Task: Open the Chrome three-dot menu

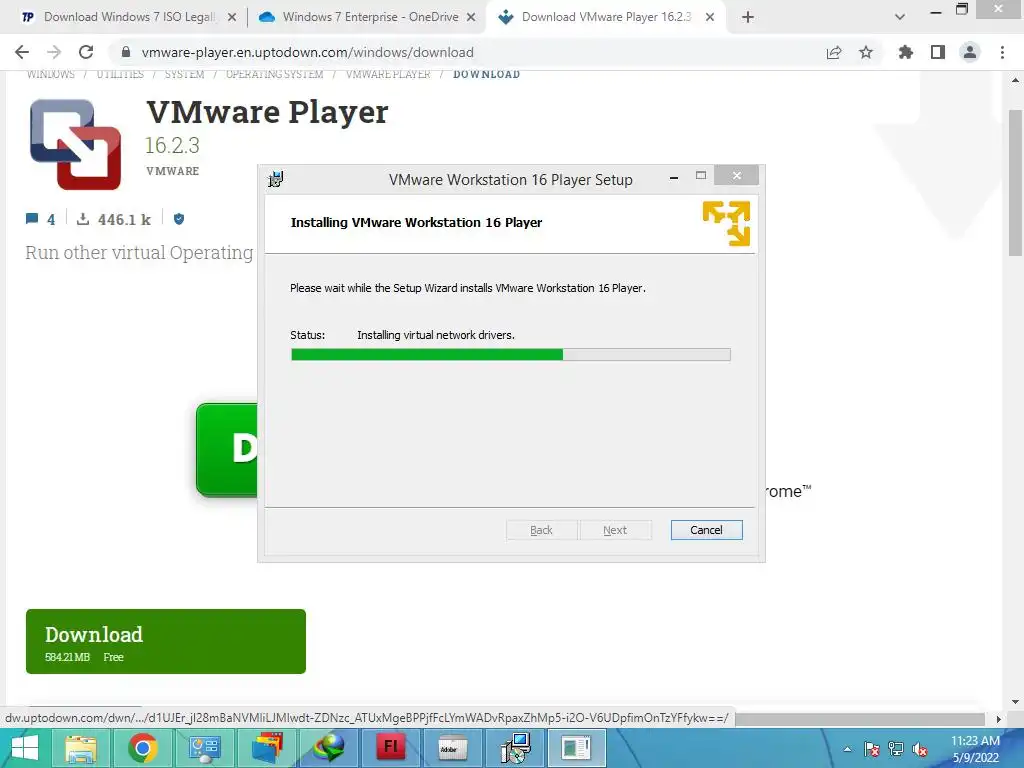Action: click(x=1002, y=52)
